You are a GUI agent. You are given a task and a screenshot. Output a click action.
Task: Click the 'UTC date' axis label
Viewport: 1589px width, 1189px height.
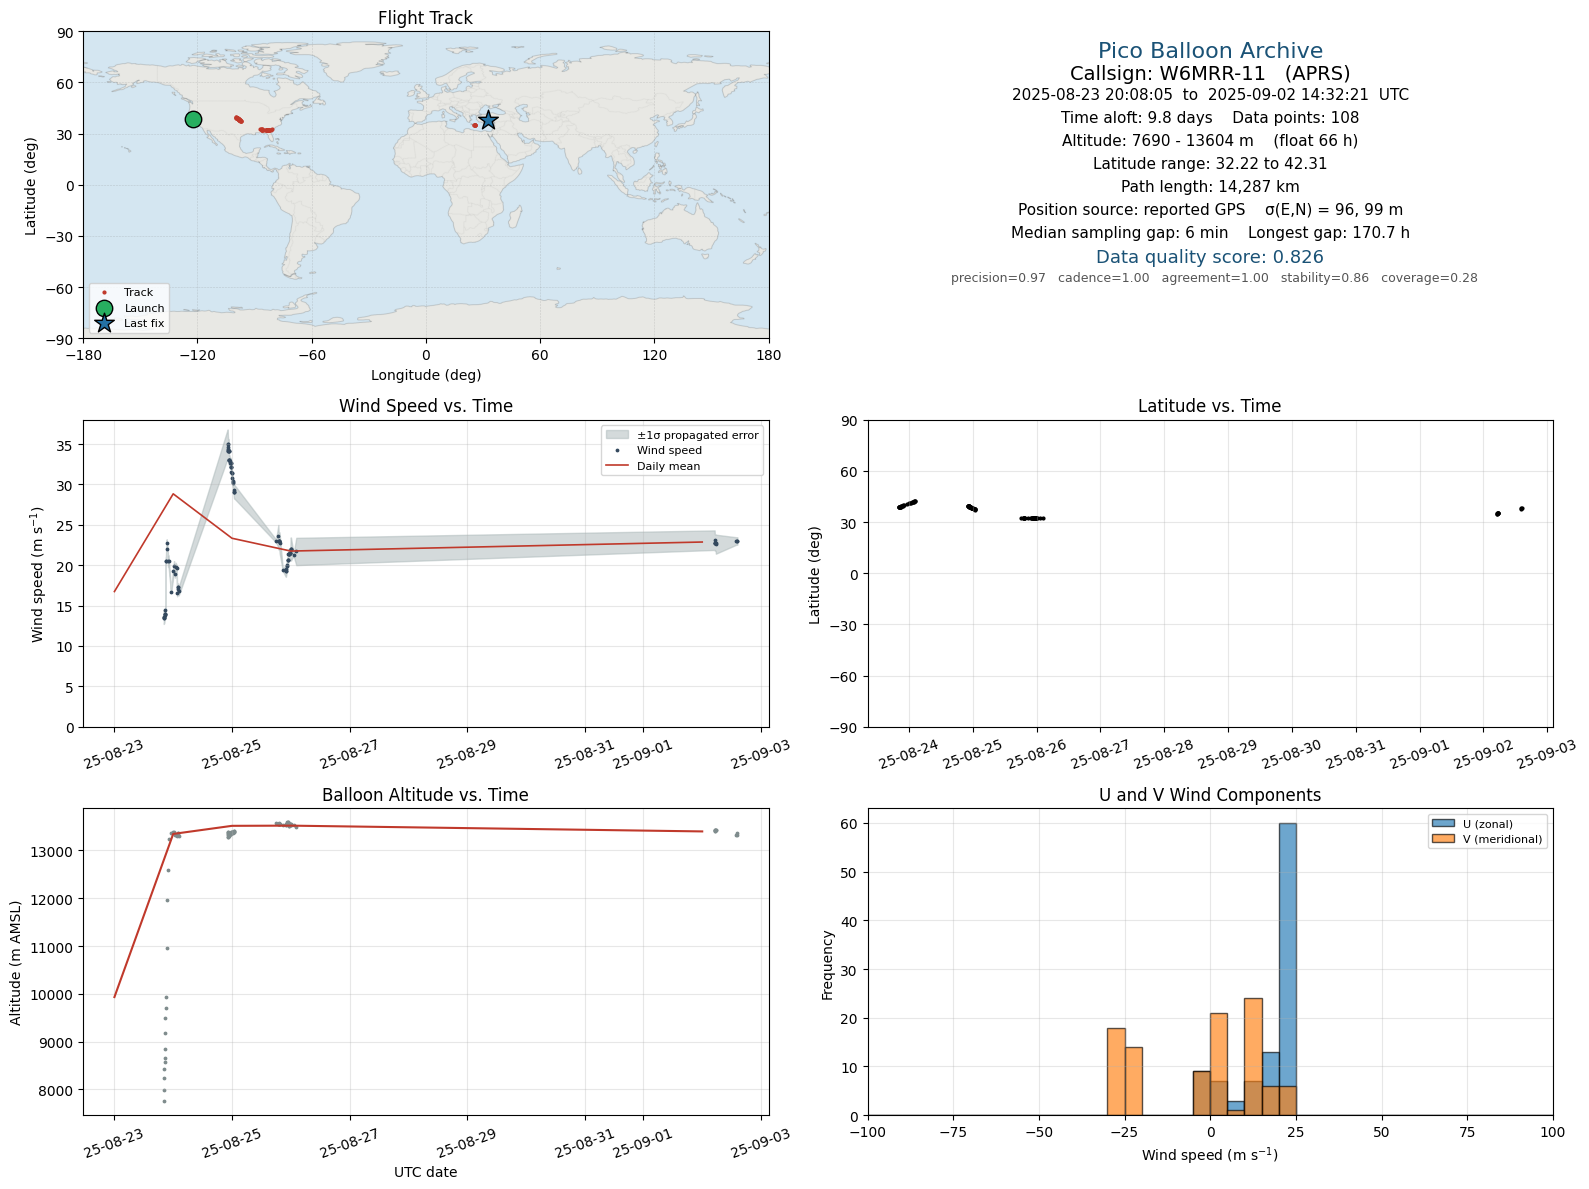[x=426, y=1172]
